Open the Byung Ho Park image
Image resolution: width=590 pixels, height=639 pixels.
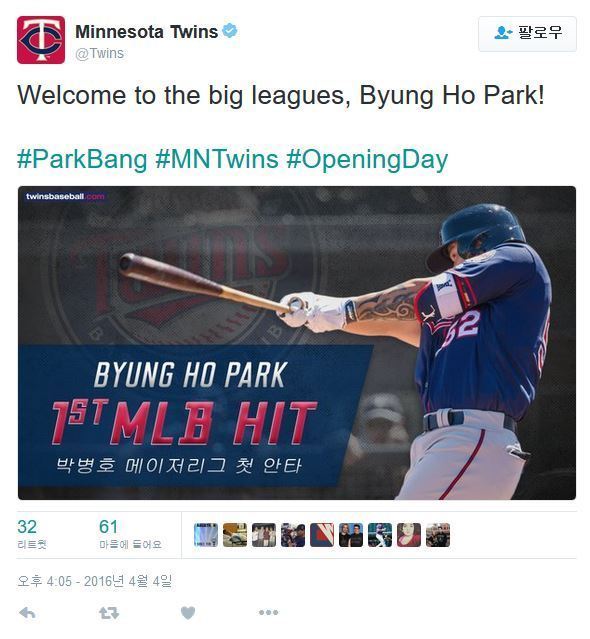(297, 343)
